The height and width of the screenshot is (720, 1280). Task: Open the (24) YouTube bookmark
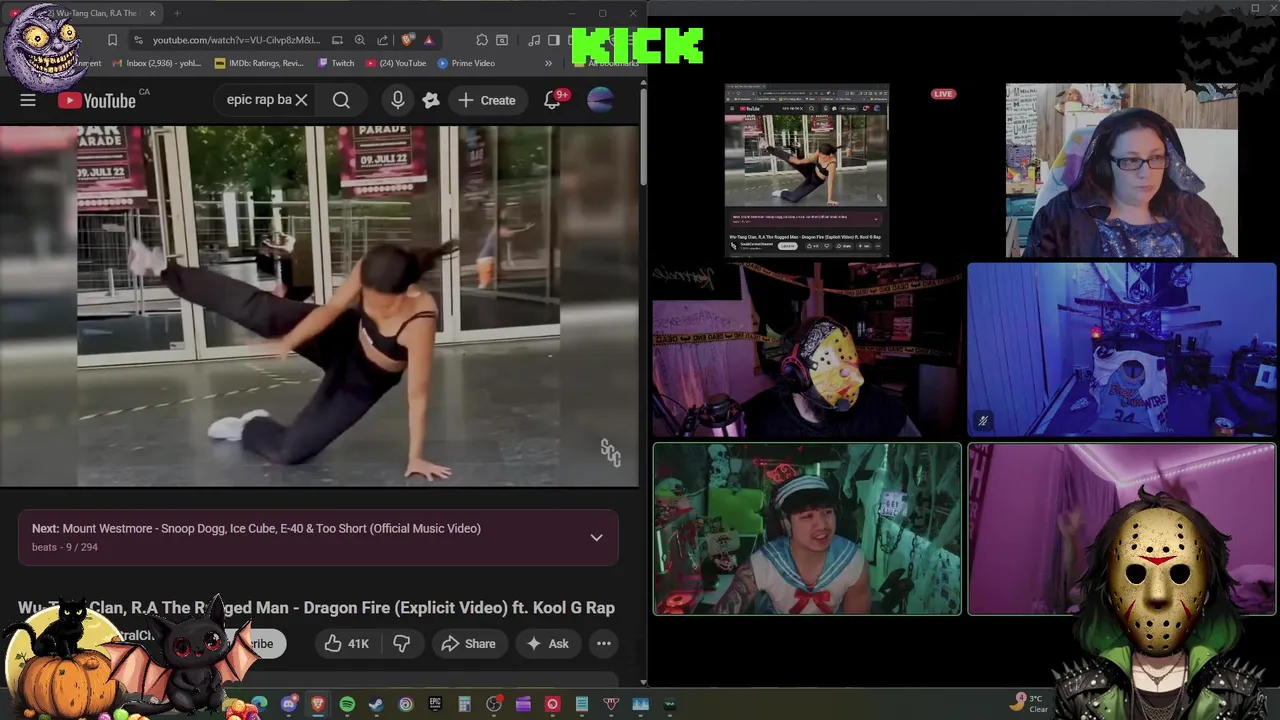tap(396, 63)
